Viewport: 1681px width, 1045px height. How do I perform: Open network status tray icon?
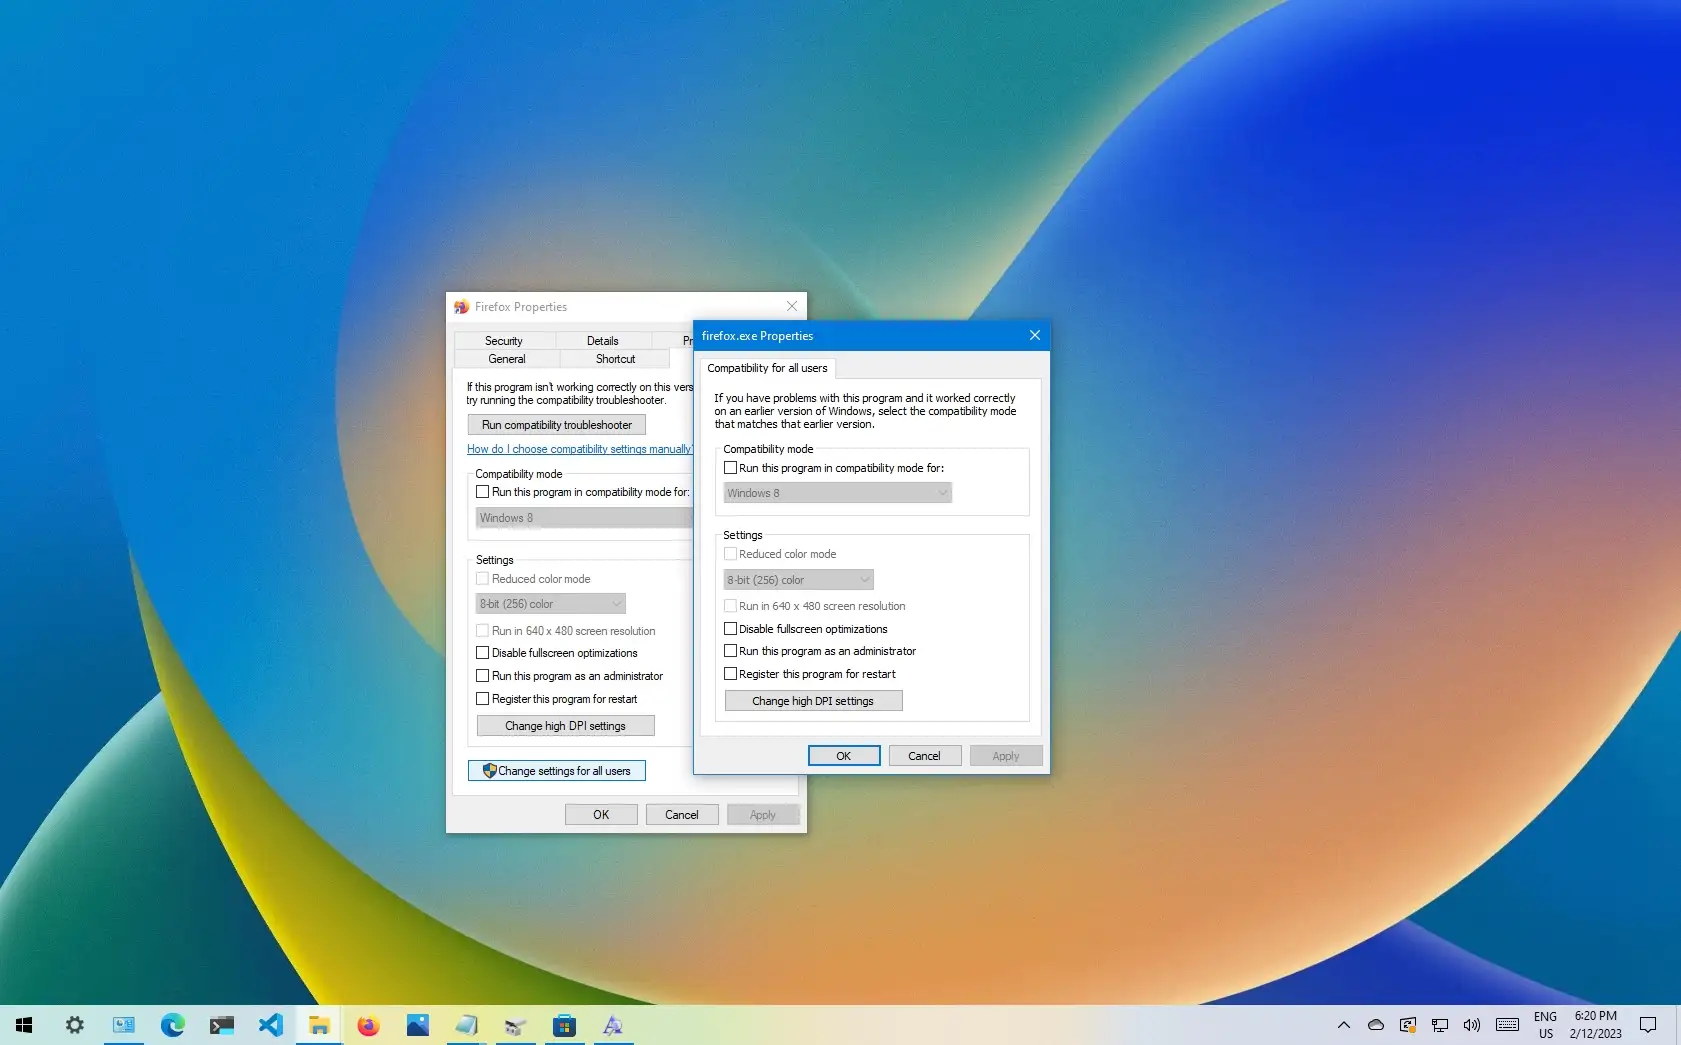pyautogui.click(x=1440, y=1025)
